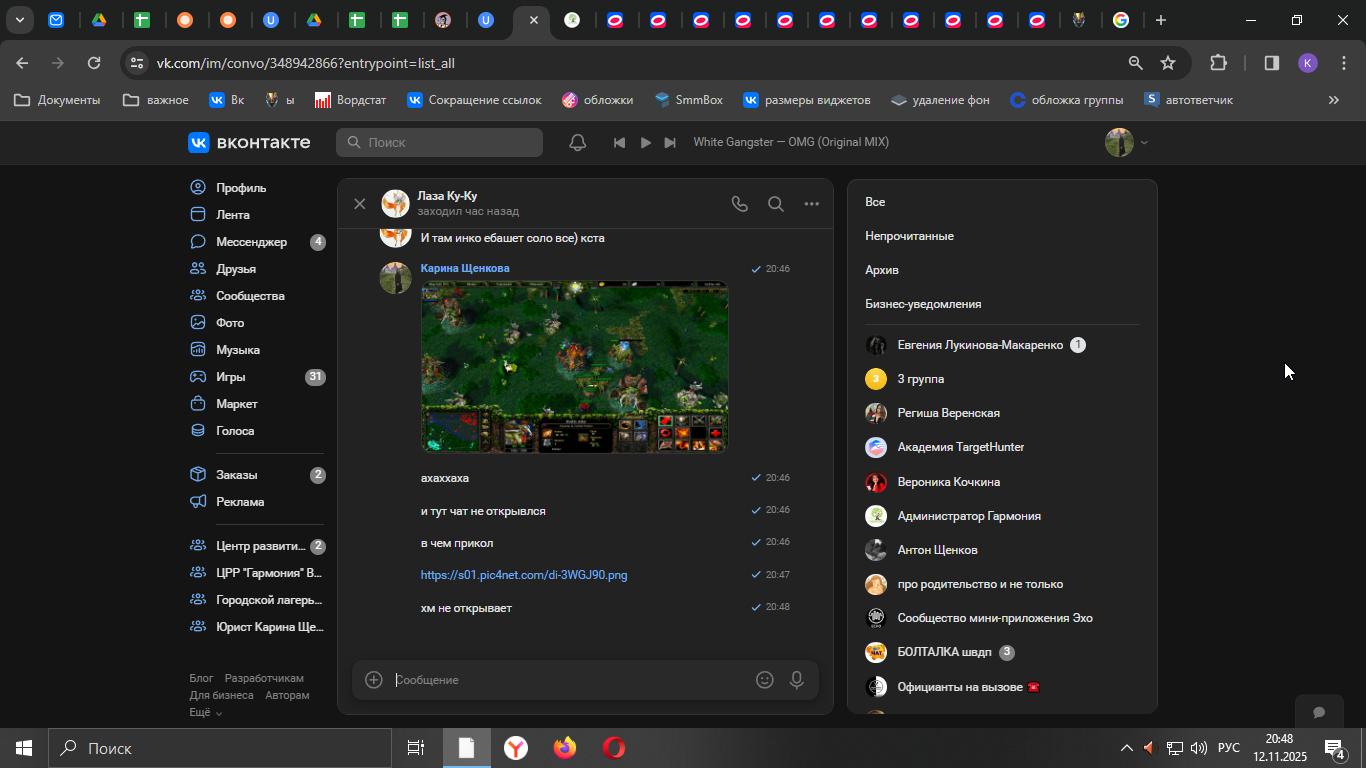
Task: Focus the Сообщение message input field
Action: (x=570, y=680)
